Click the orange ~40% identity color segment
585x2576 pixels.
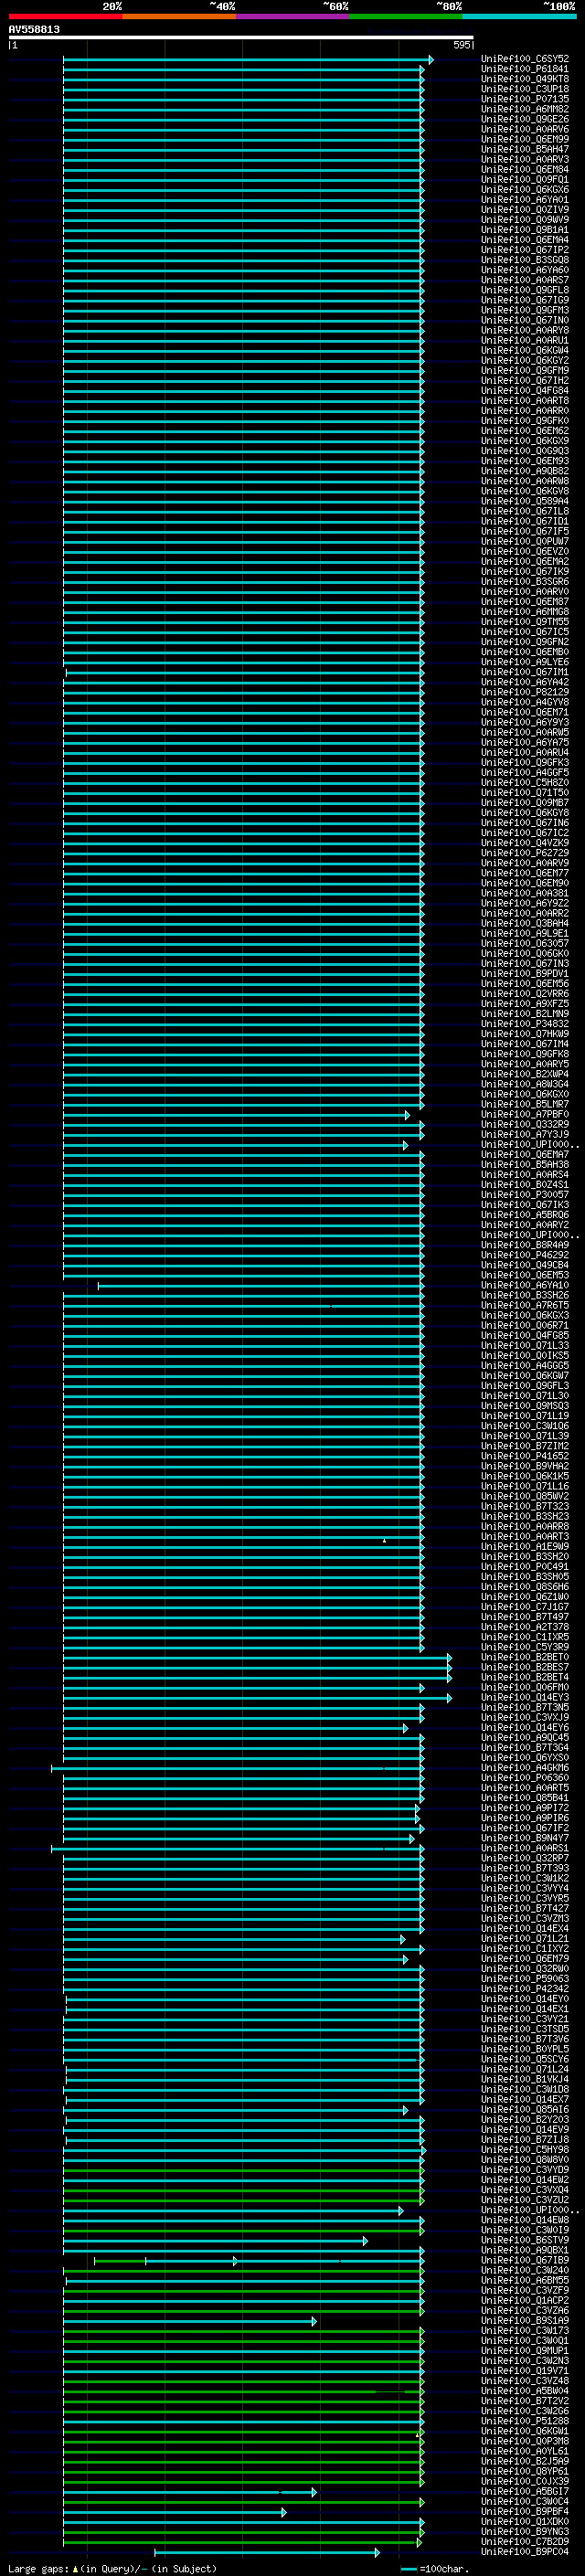click(179, 16)
